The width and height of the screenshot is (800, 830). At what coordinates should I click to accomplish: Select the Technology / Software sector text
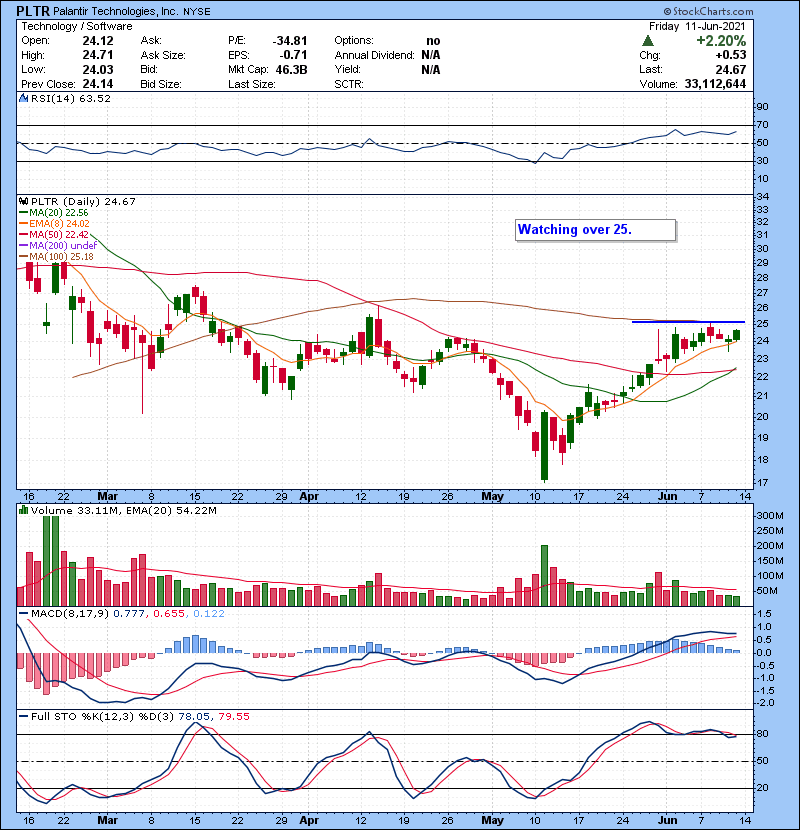[77, 26]
